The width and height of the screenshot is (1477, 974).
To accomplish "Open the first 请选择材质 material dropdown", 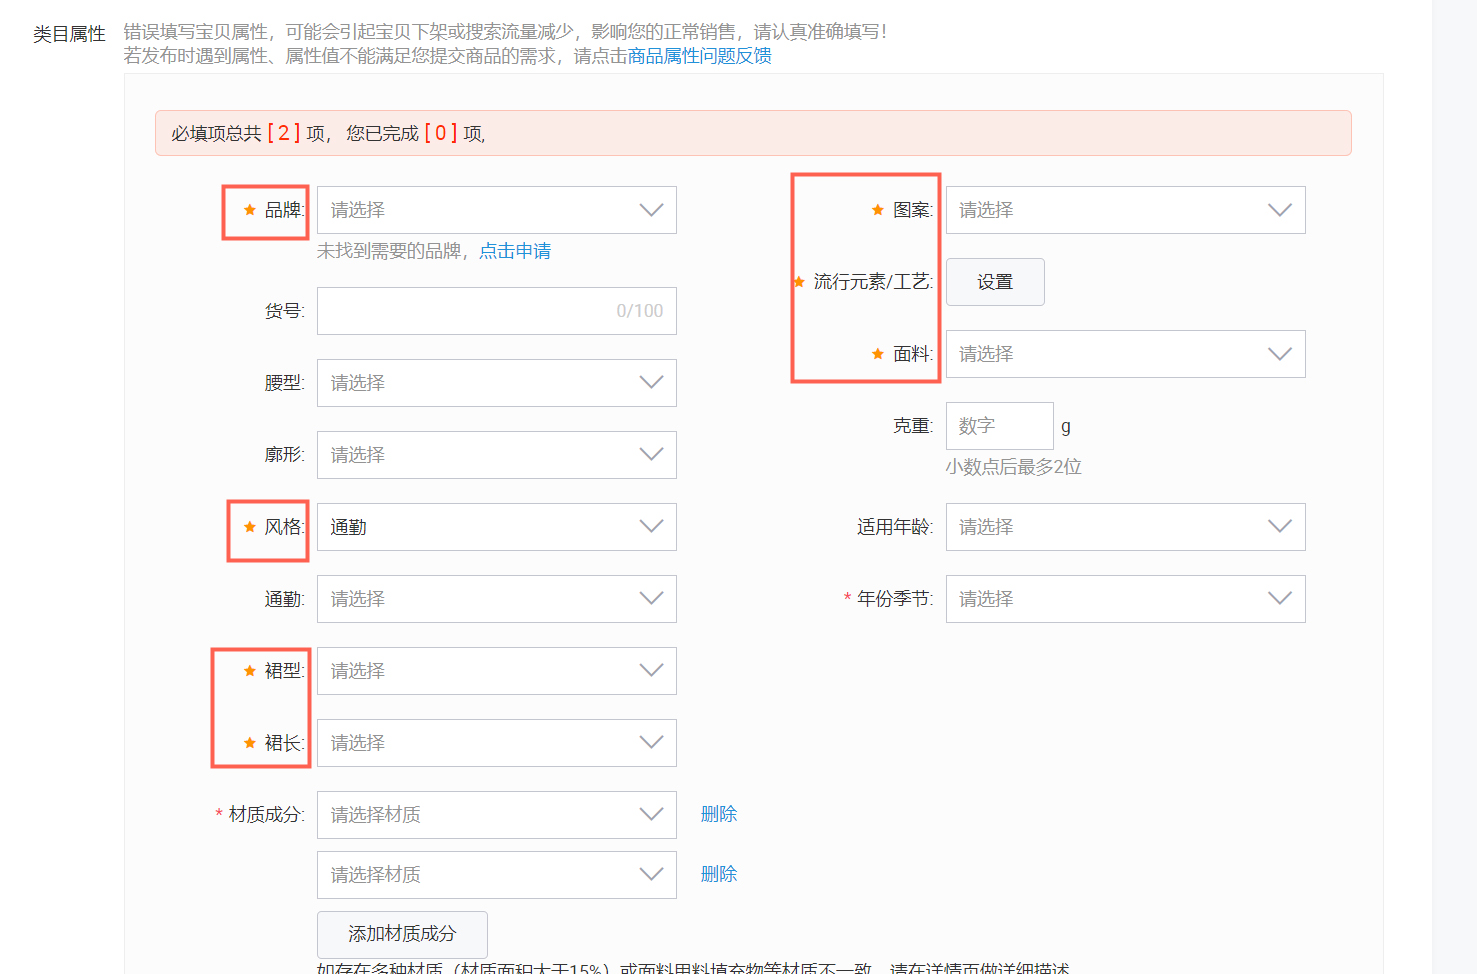I will [496, 815].
